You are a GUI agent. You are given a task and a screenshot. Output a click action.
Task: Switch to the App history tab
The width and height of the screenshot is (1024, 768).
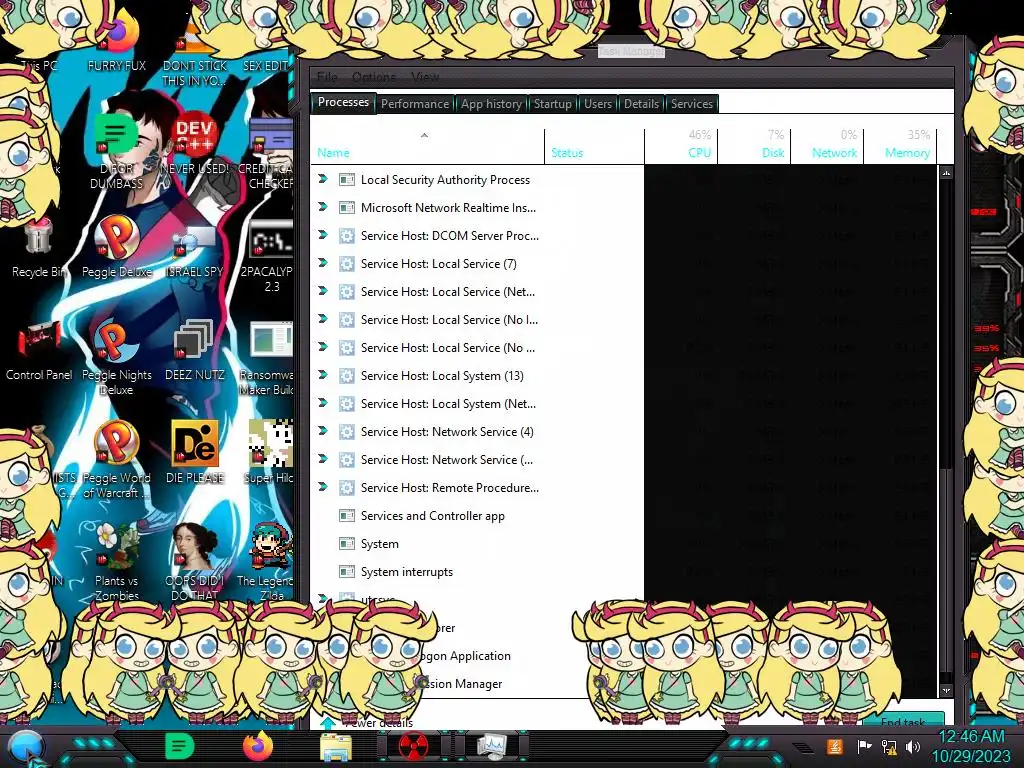491,104
